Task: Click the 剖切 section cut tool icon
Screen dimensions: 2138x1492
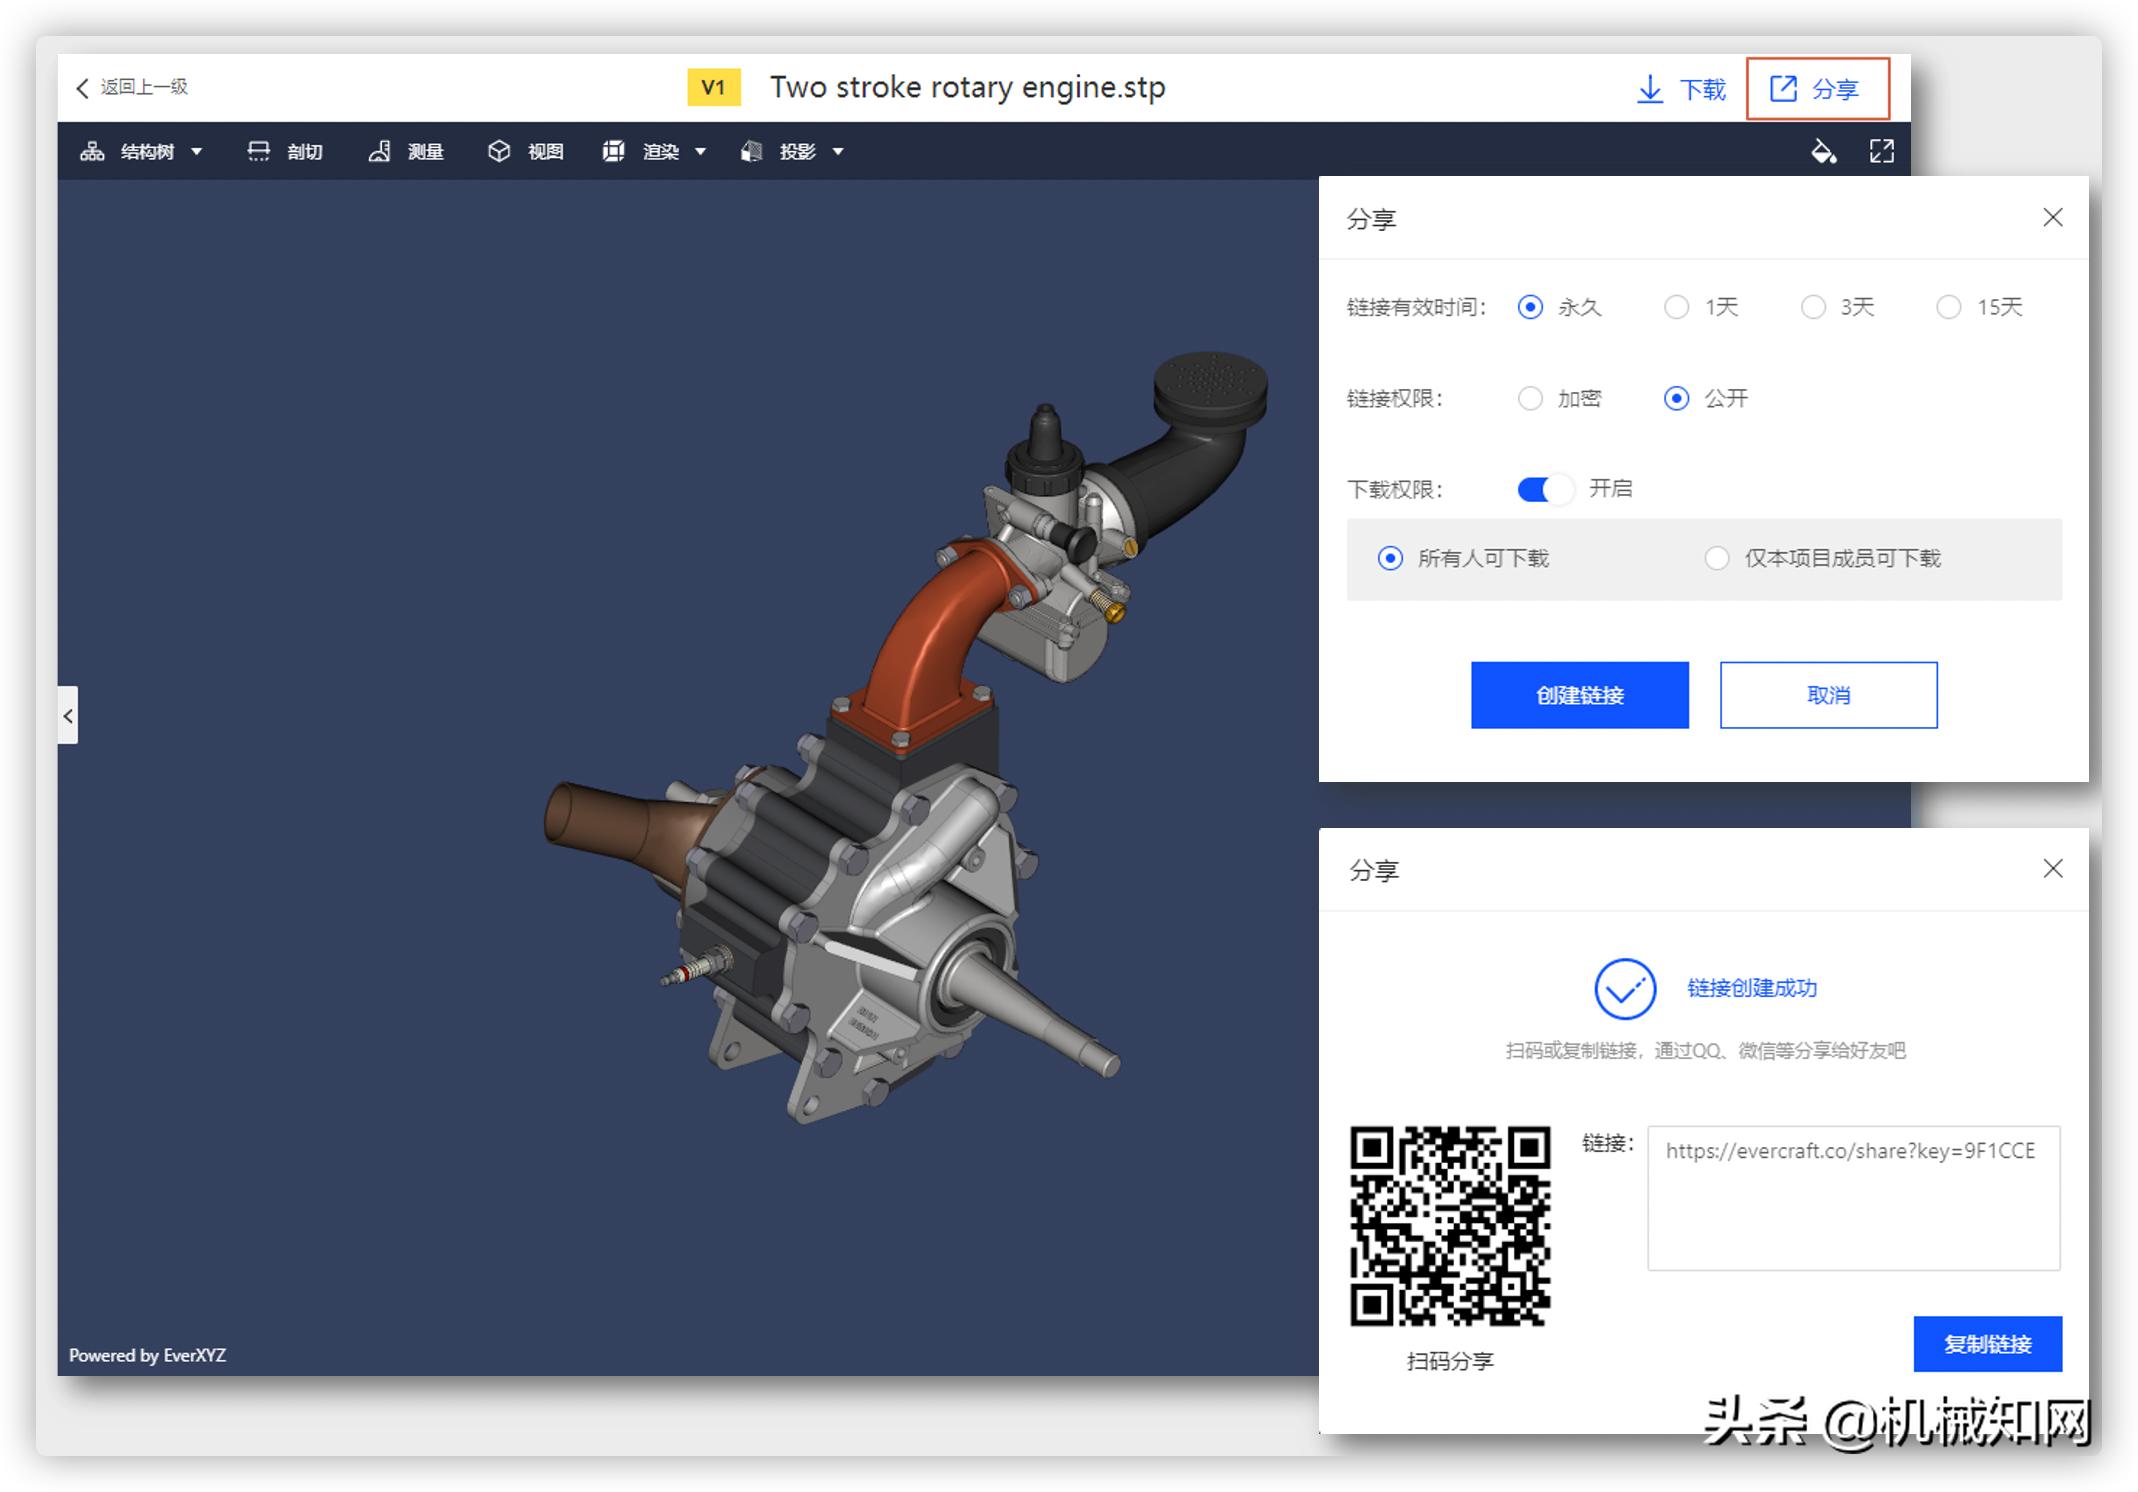Action: (258, 151)
